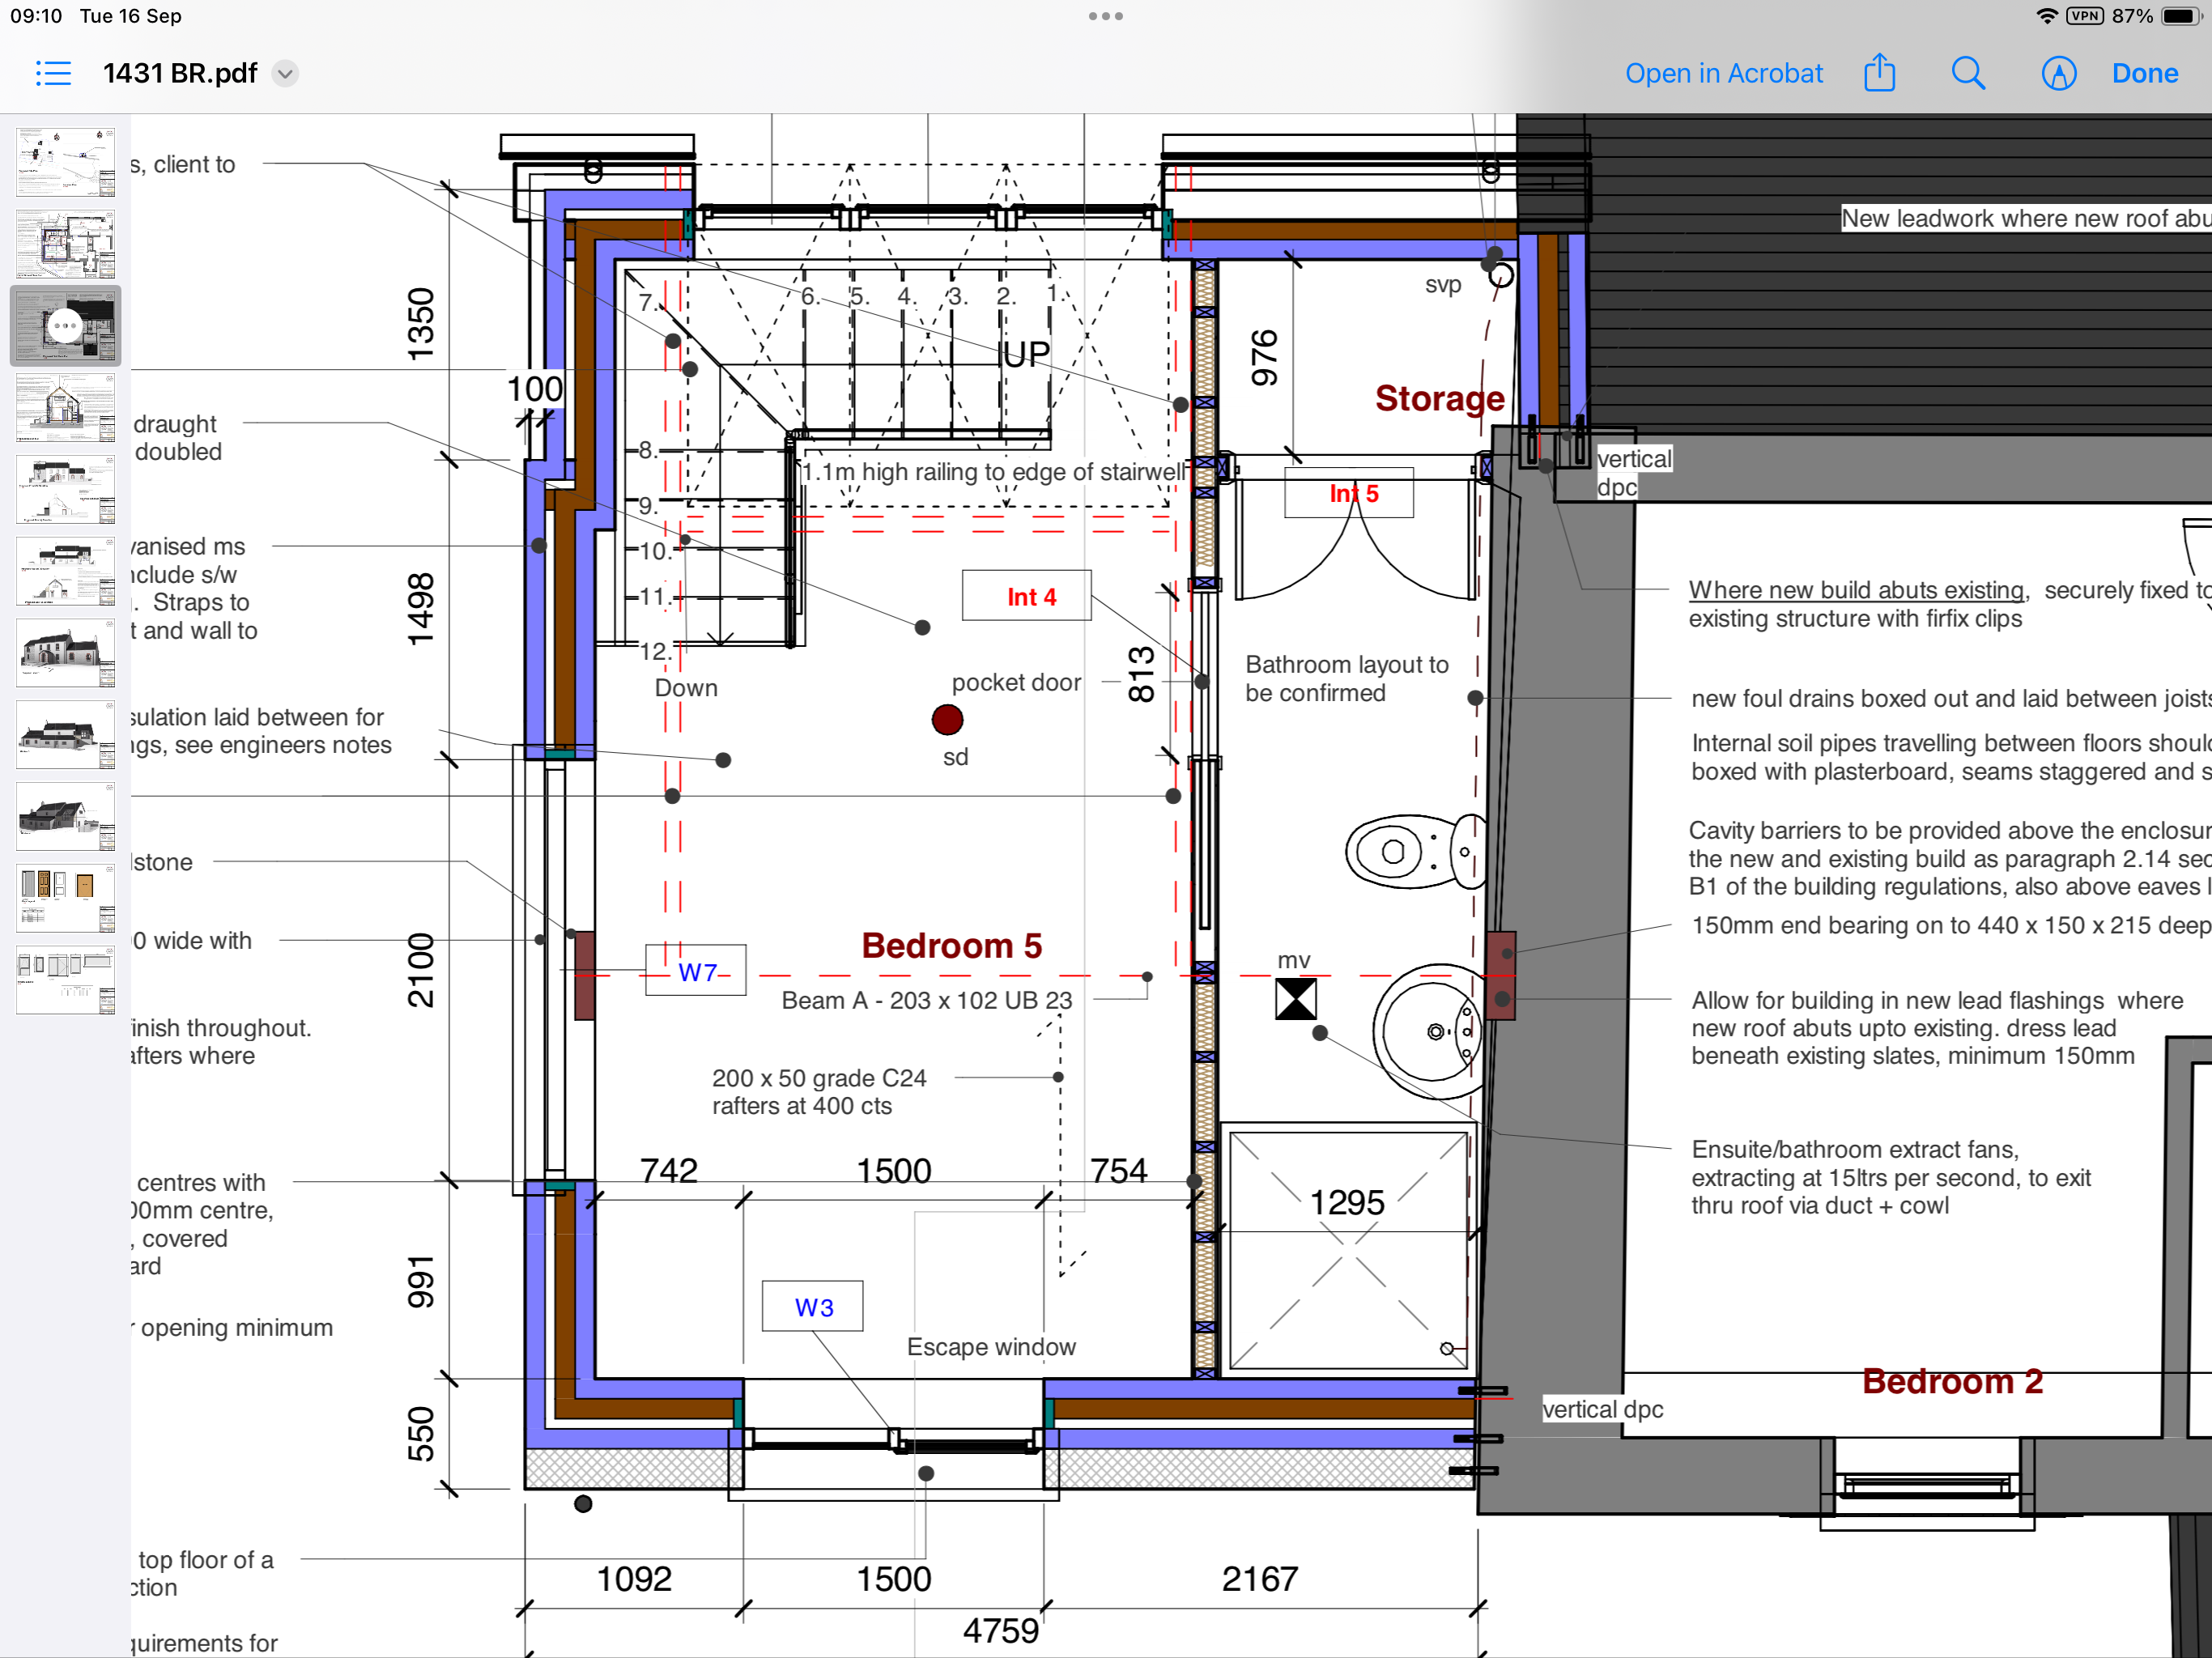Tap the Bedroom 5 label on the plan
This screenshot has height=1658, width=2212.
951,945
